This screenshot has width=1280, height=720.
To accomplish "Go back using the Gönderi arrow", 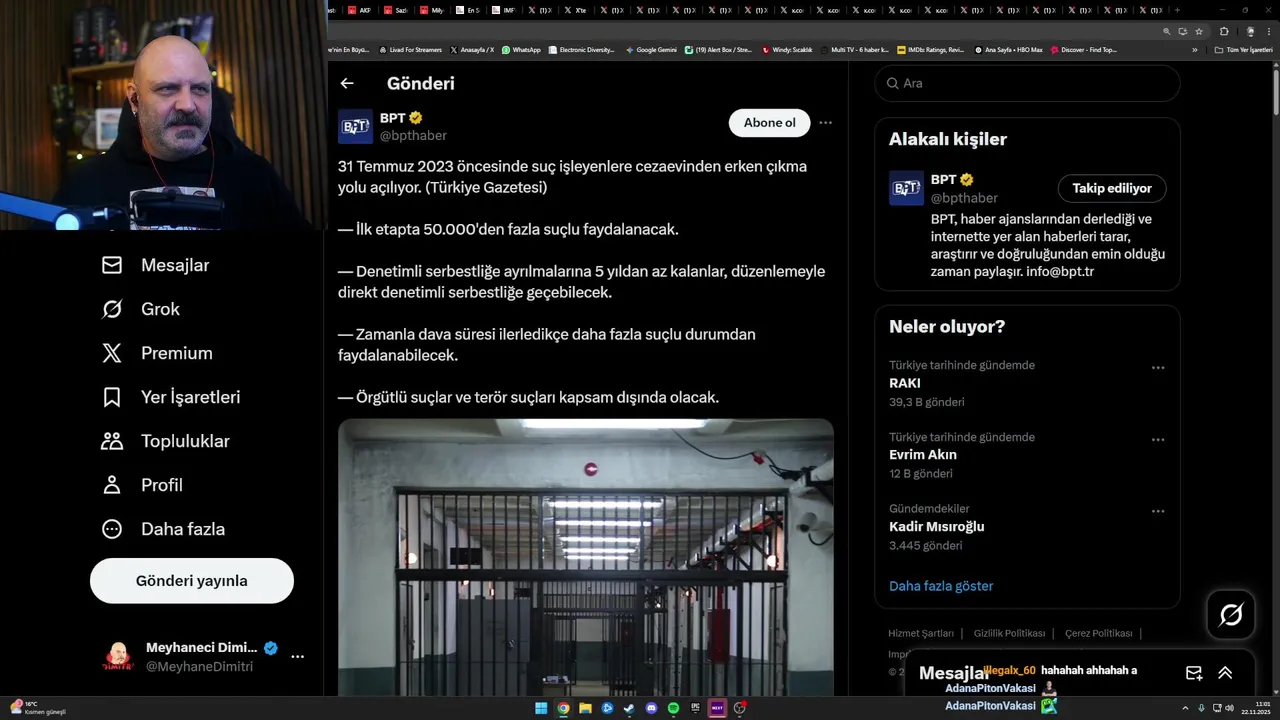I will 347,83.
